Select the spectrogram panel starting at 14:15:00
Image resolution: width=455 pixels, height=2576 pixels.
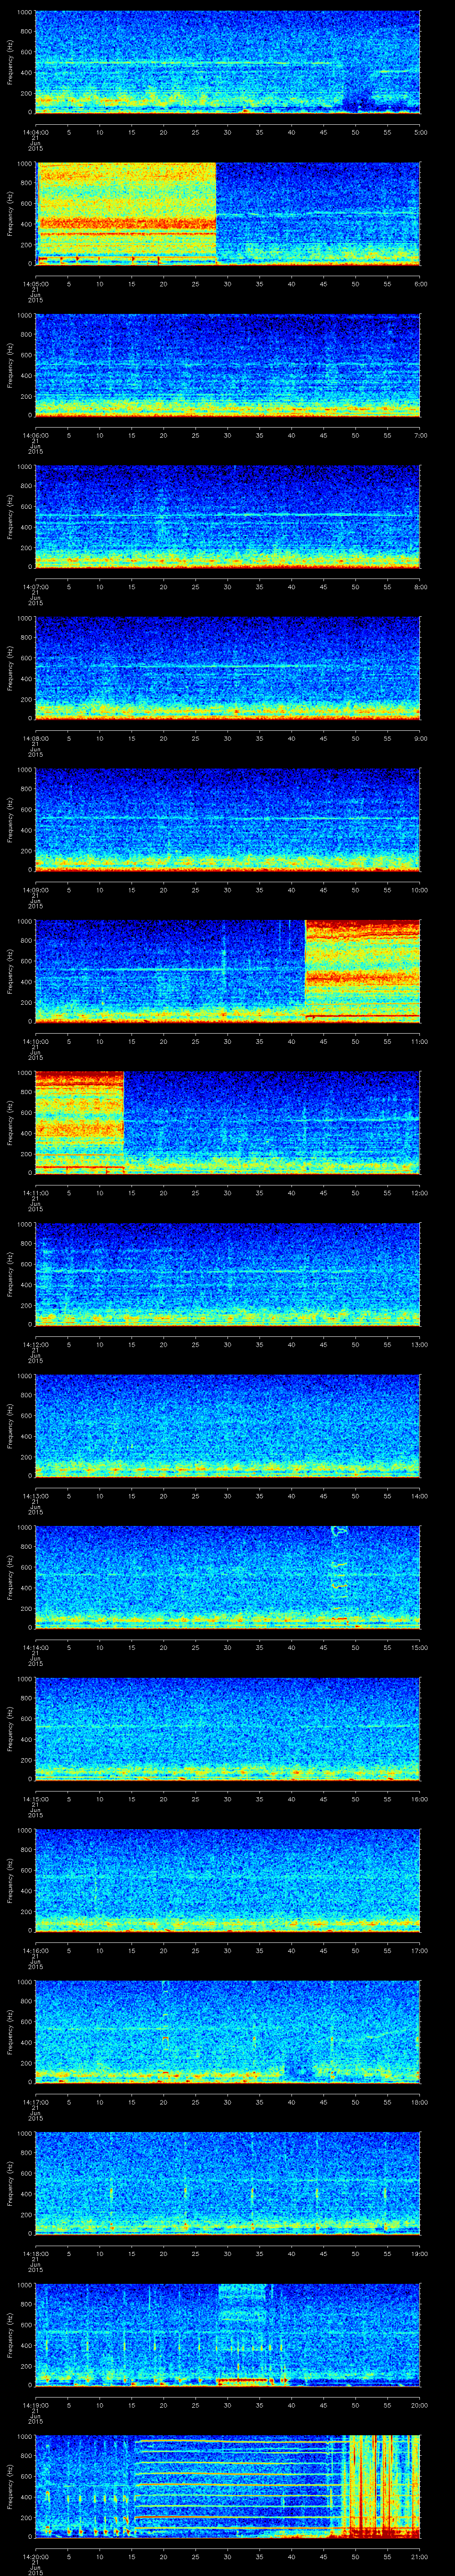[227, 1728]
